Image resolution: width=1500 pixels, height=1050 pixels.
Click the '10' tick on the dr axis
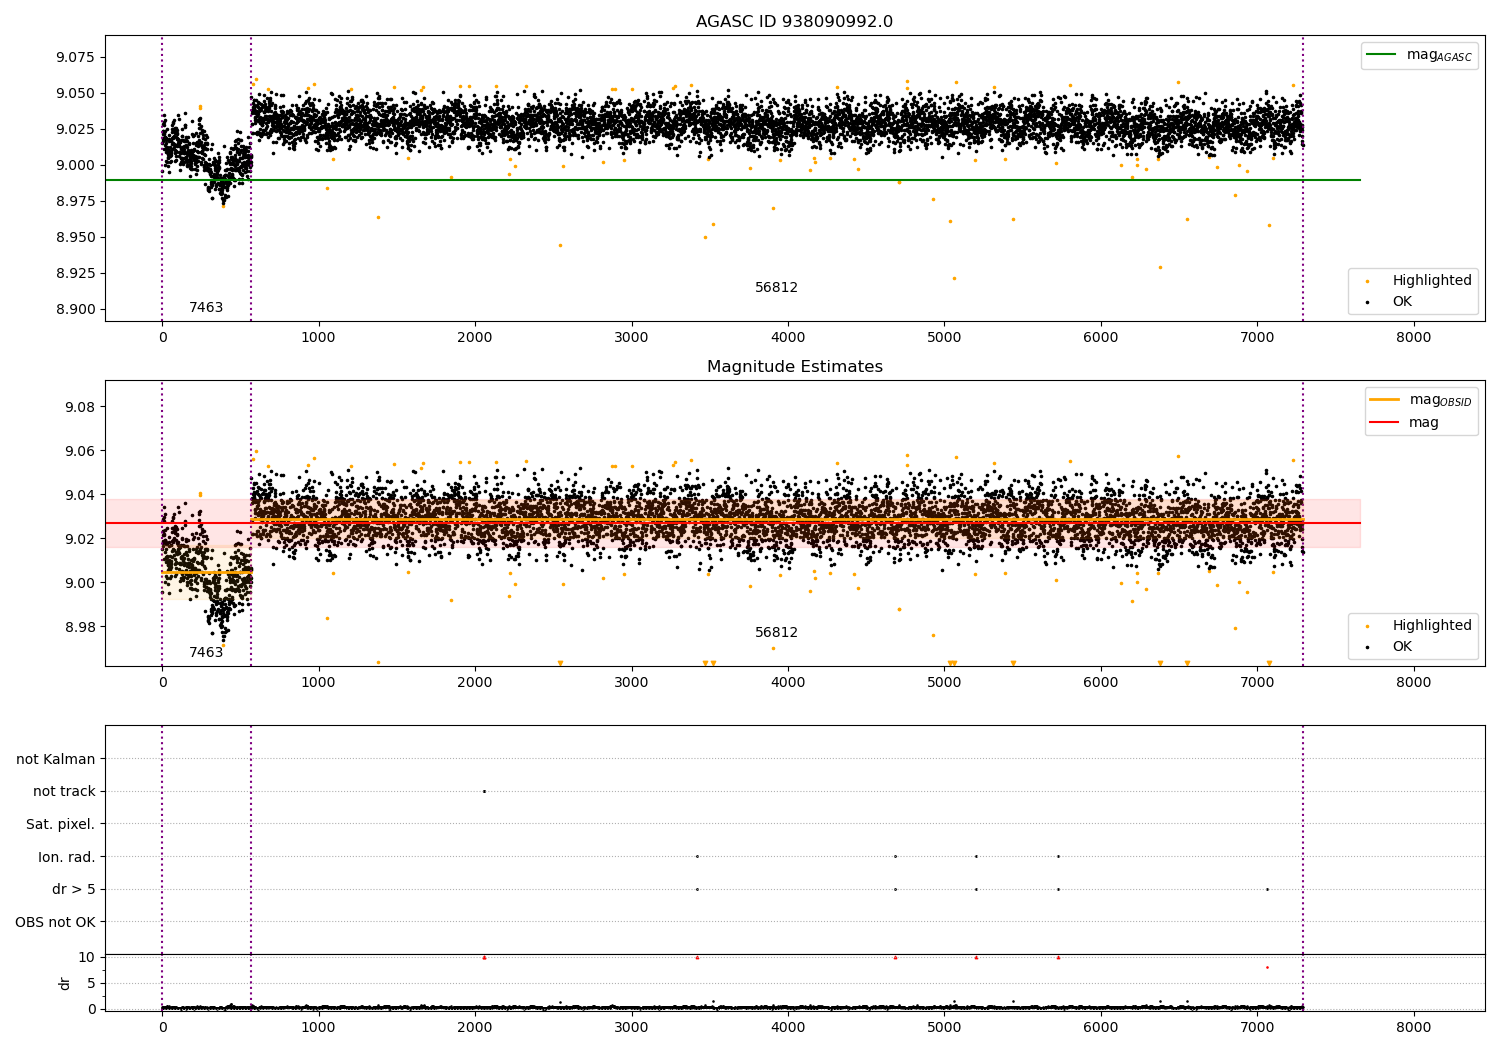tap(87, 957)
